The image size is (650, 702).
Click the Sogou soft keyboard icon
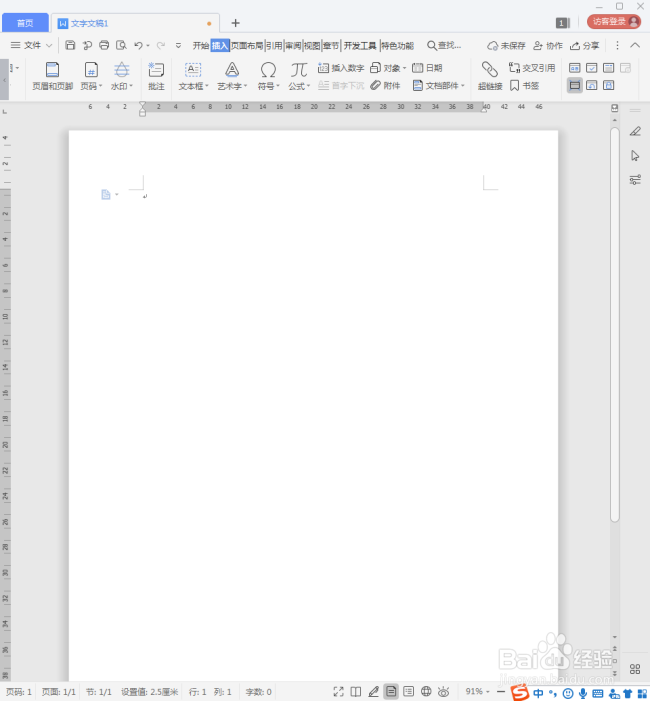click(598, 694)
